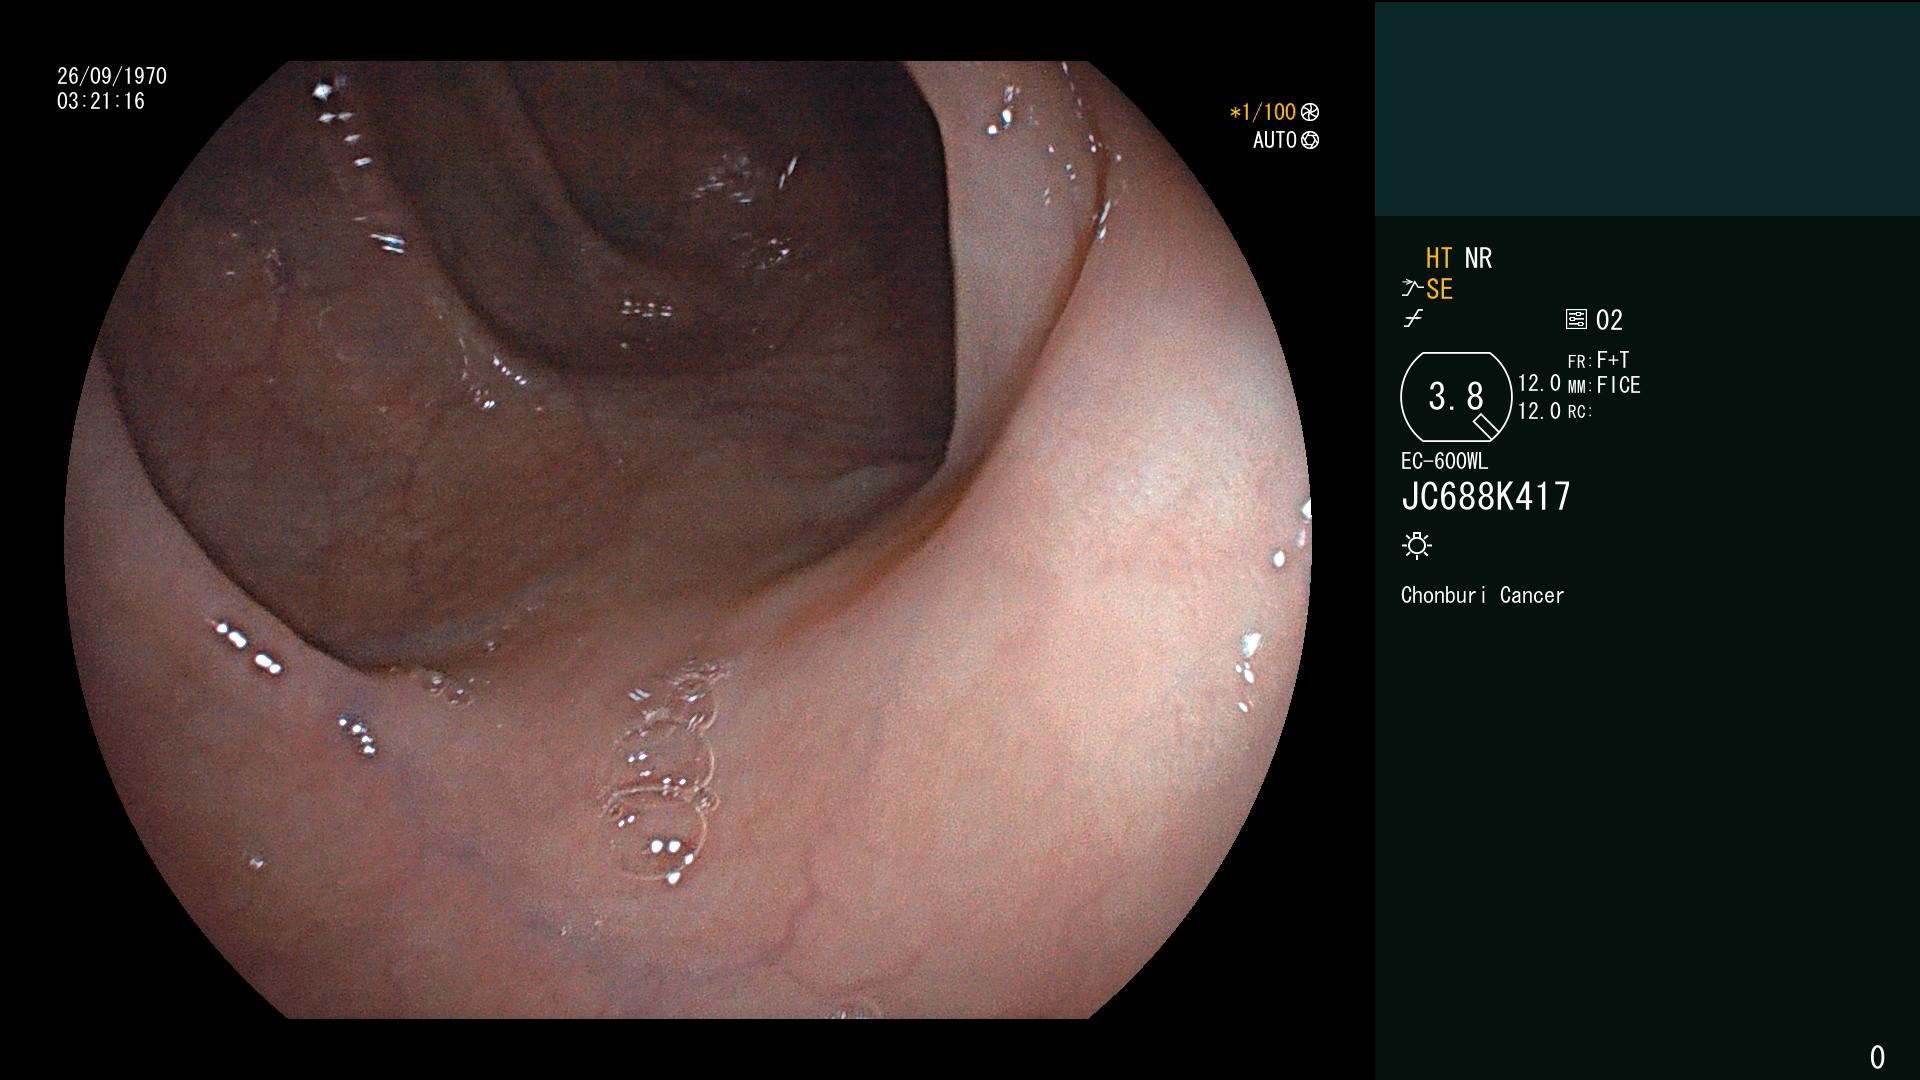Screen dimensions: 1920x1080
Task: Click the settings sliders icon beside 02
Action: tap(1576, 319)
